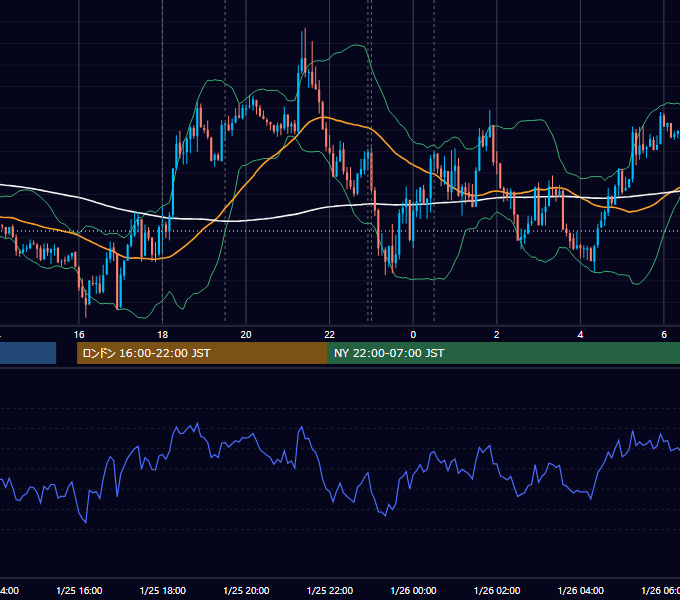
Task: Click the 1/26 04:00 date label
Action: (x=581, y=591)
